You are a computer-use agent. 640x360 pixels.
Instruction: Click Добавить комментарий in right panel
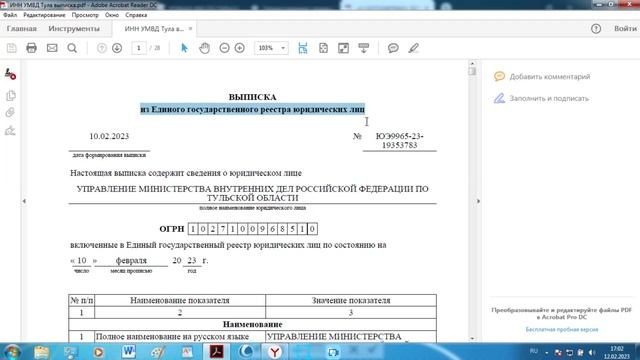pyautogui.click(x=542, y=77)
